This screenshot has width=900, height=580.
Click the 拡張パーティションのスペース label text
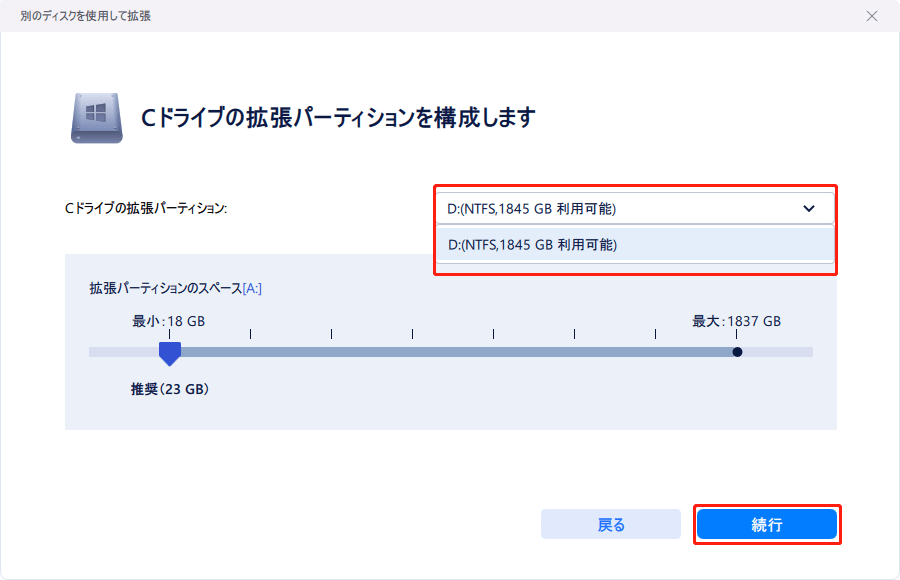(x=165, y=288)
